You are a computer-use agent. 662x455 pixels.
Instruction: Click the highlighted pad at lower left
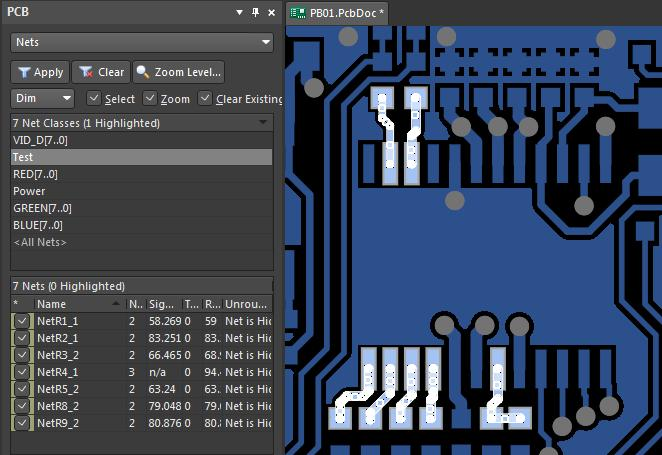339,417
